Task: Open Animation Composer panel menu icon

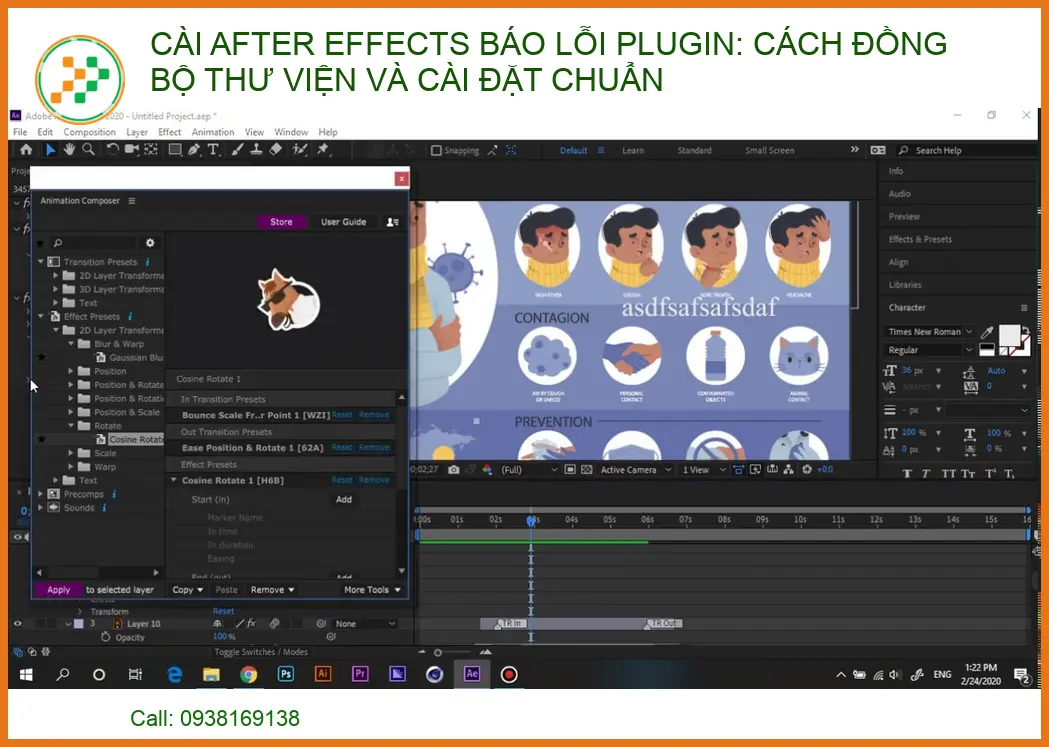Action: (x=132, y=201)
